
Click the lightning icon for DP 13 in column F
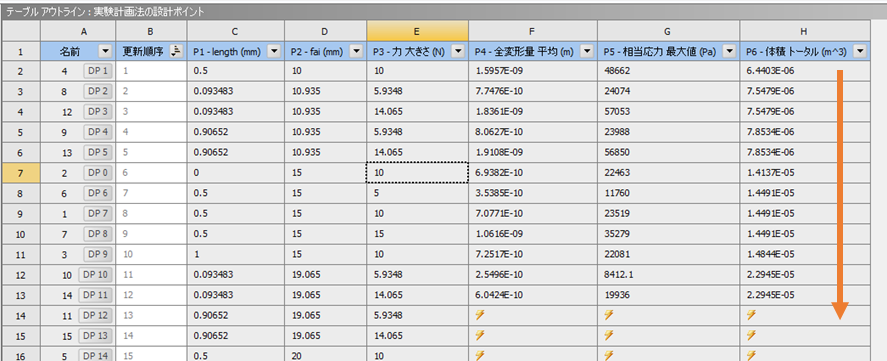[479, 336]
